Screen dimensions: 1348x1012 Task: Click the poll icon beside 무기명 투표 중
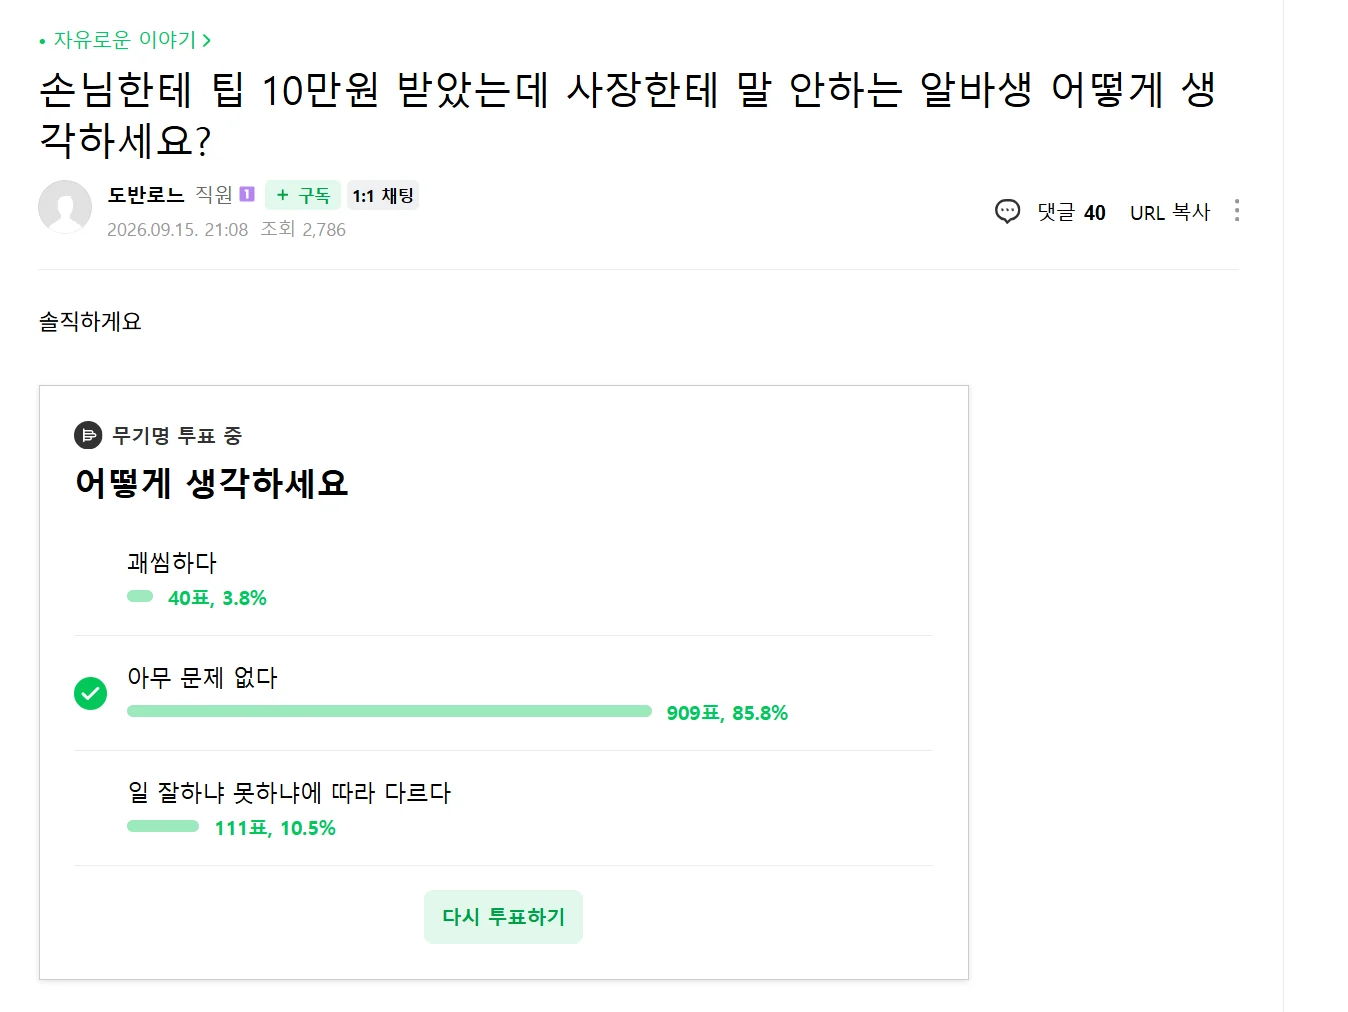[x=88, y=435]
